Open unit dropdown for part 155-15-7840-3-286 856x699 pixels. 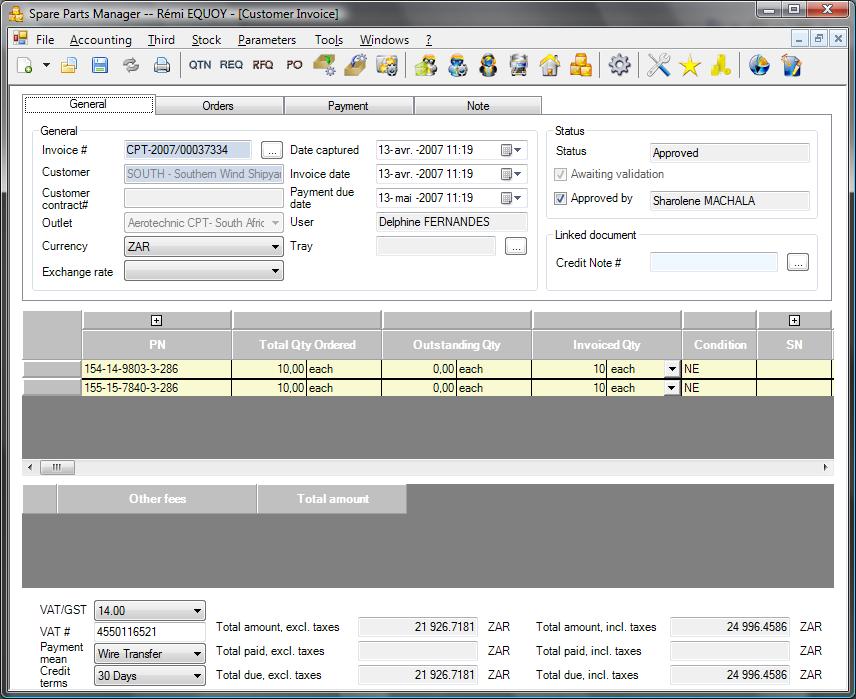[x=672, y=388]
